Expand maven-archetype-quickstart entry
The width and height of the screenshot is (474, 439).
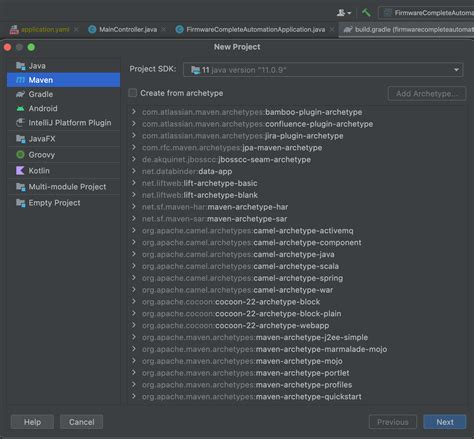coord(134,396)
